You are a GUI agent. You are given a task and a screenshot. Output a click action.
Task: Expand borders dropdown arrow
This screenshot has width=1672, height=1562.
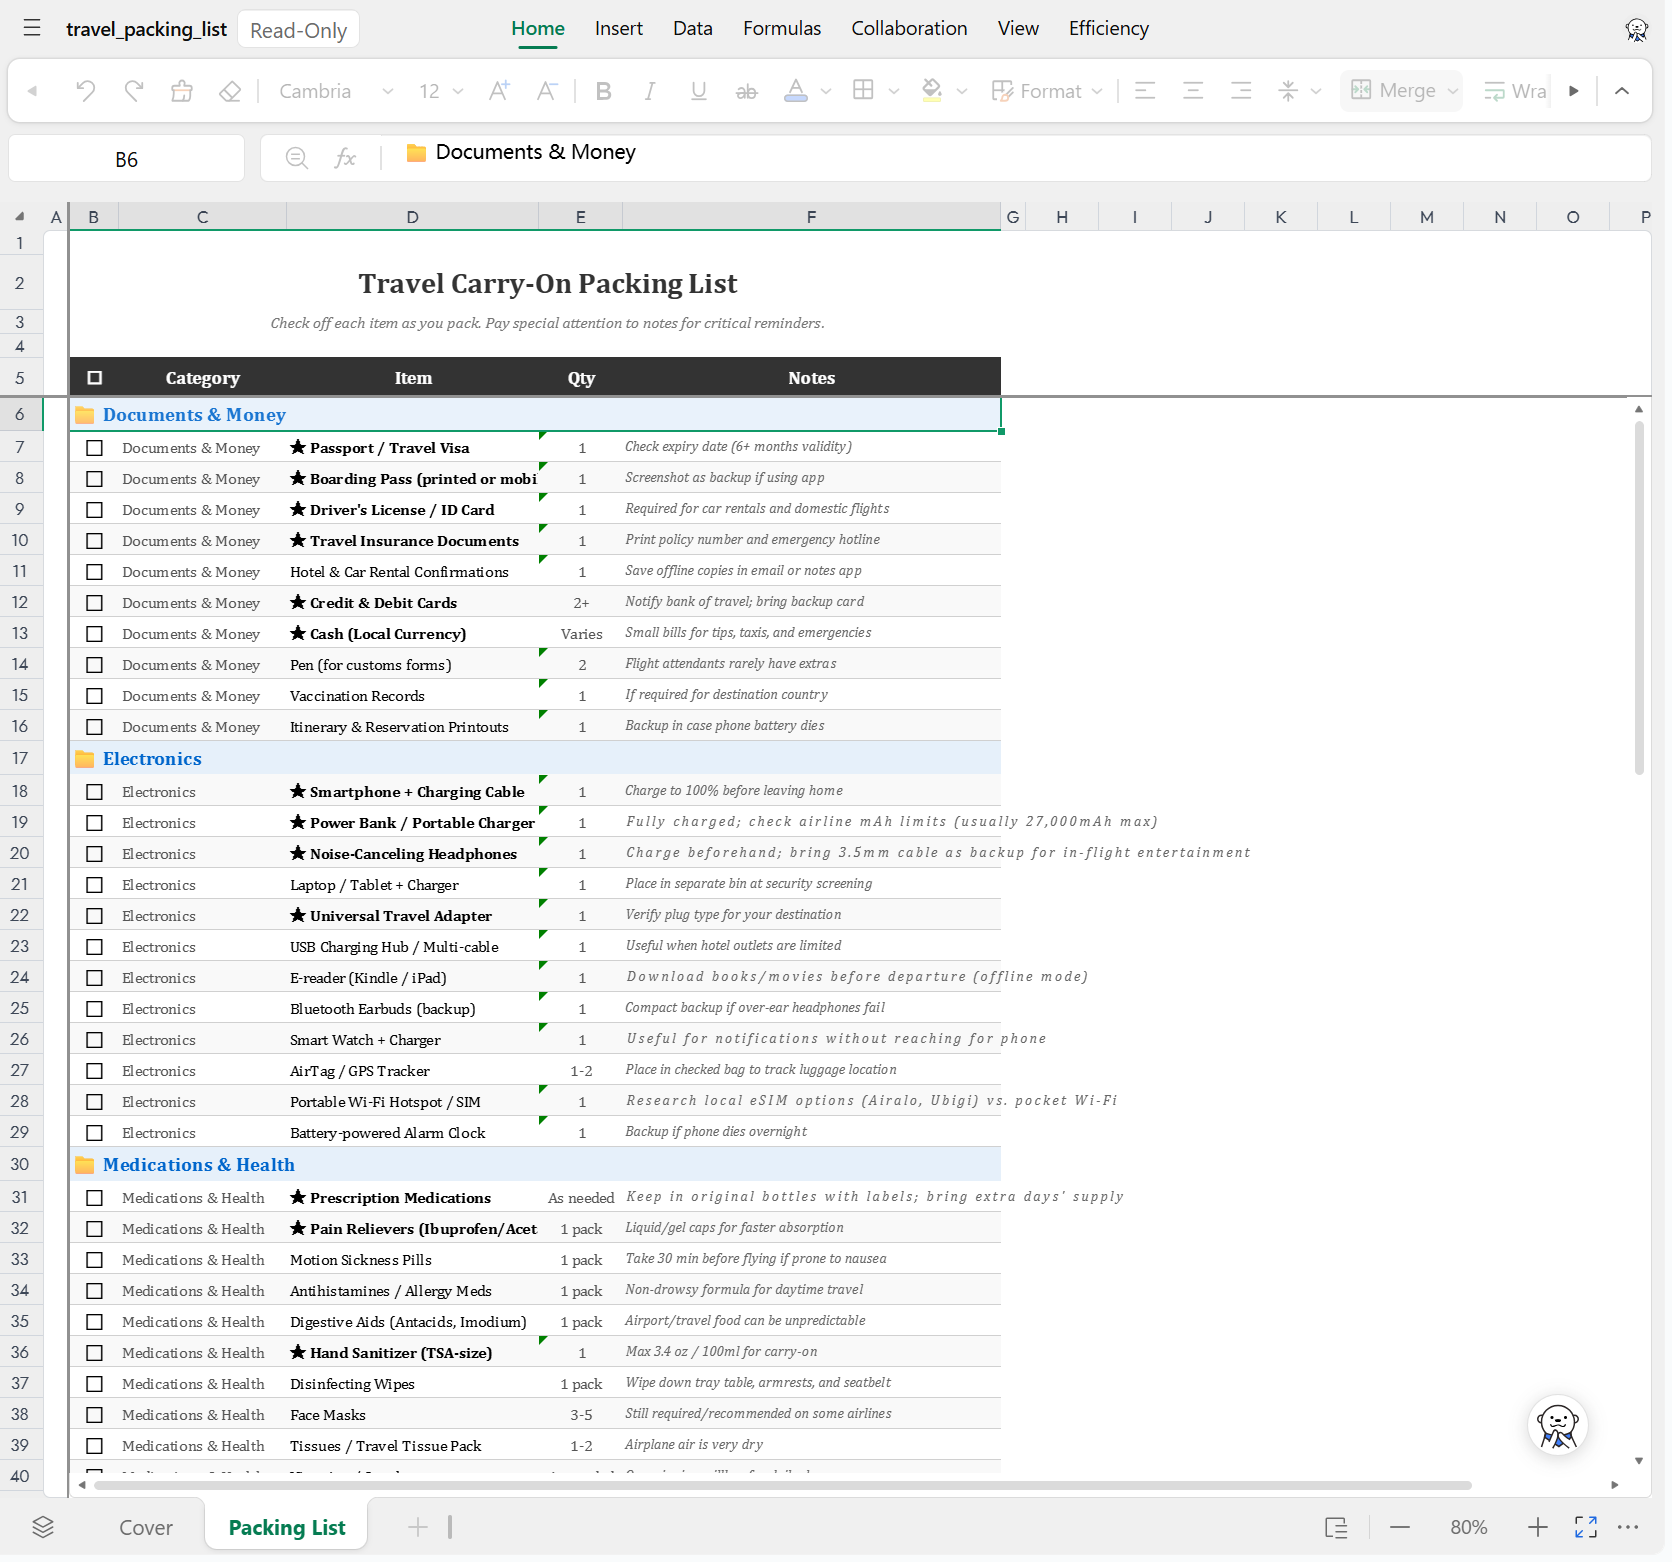[894, 91]
